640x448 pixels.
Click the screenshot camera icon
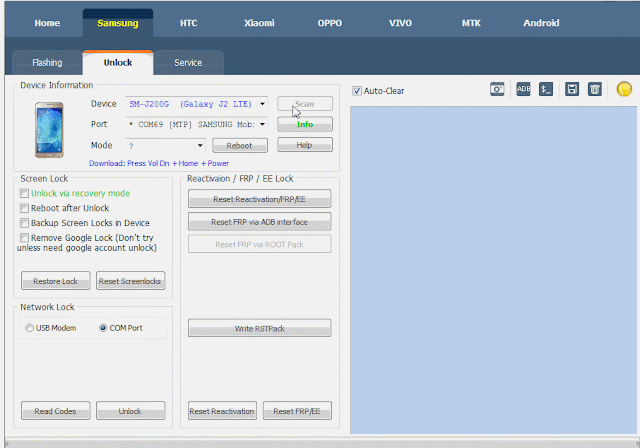(497, 89)
